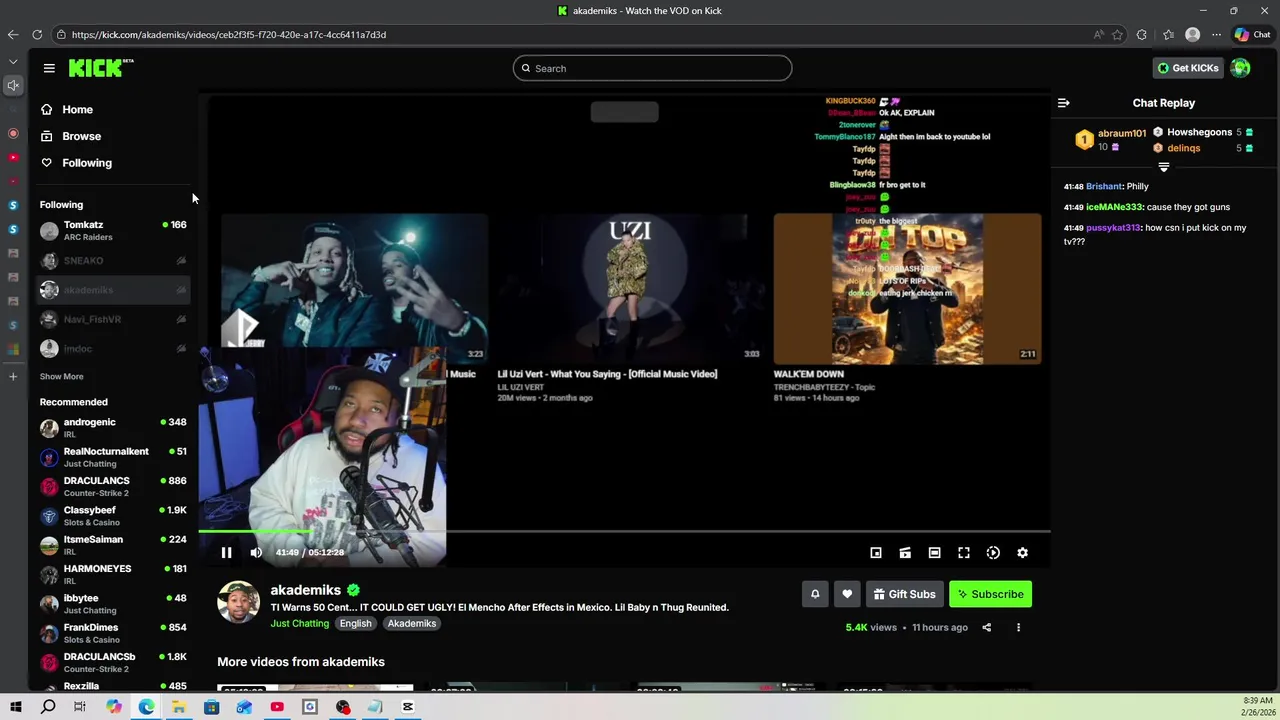The height and width of the screenshot is (720, 1280).
Task: Open recommended channel androgenic
Action: tap(113, 428)
